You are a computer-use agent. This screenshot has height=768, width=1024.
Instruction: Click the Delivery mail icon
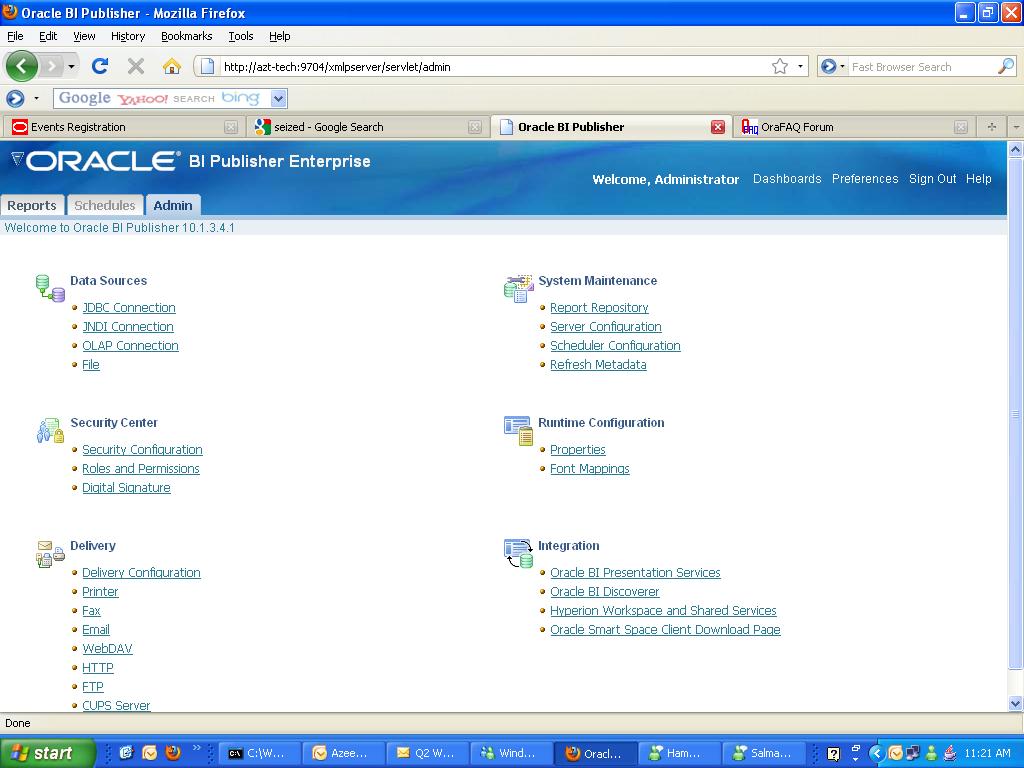click(50, 554)
